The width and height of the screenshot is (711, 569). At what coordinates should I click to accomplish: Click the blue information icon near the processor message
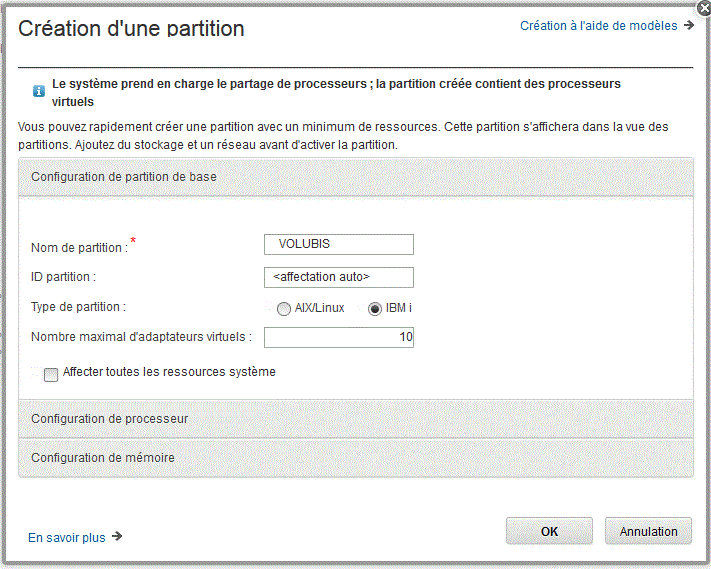pyautogui.click(x=39, y=91)
